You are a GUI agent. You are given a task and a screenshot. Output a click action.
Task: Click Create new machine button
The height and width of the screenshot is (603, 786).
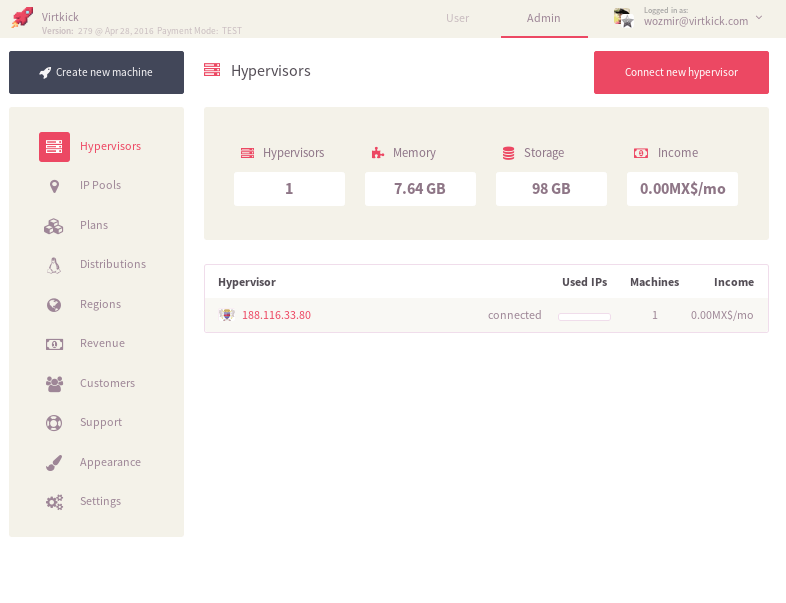pos(96,73)
